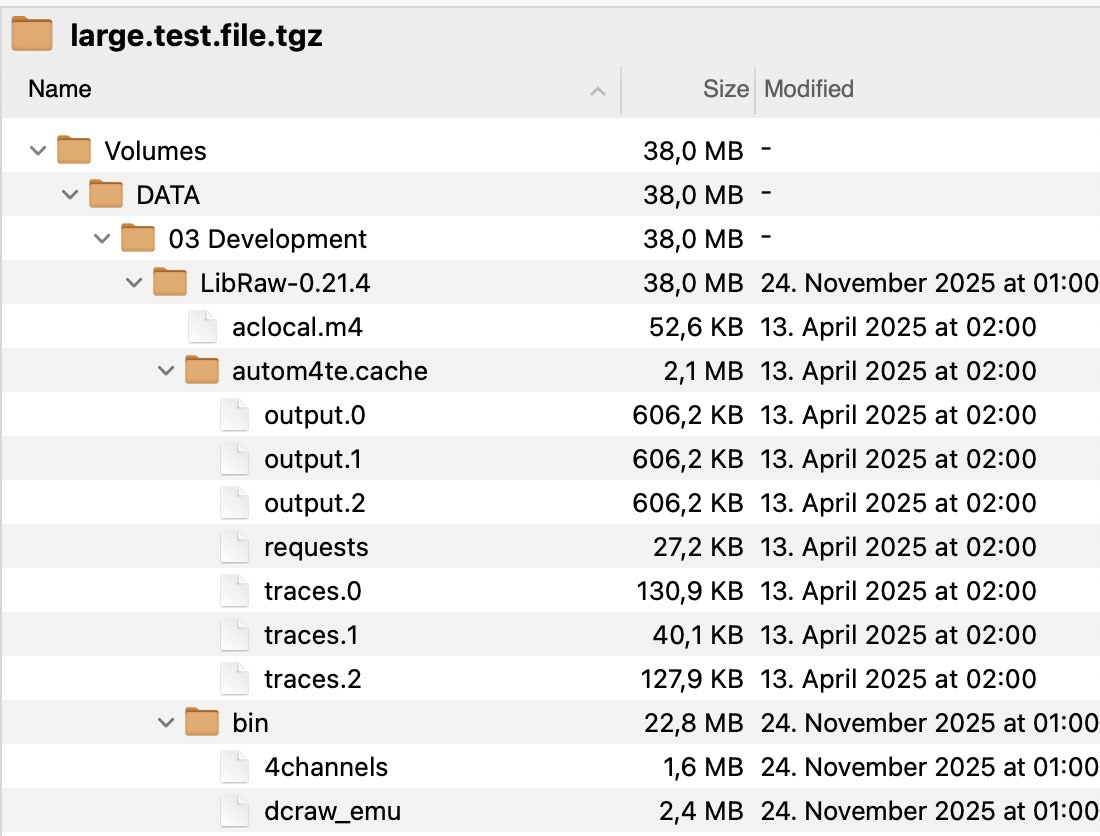The image size is (1100, 836).
Task: Select the traces.0 file name
Action: pos(313,591)
